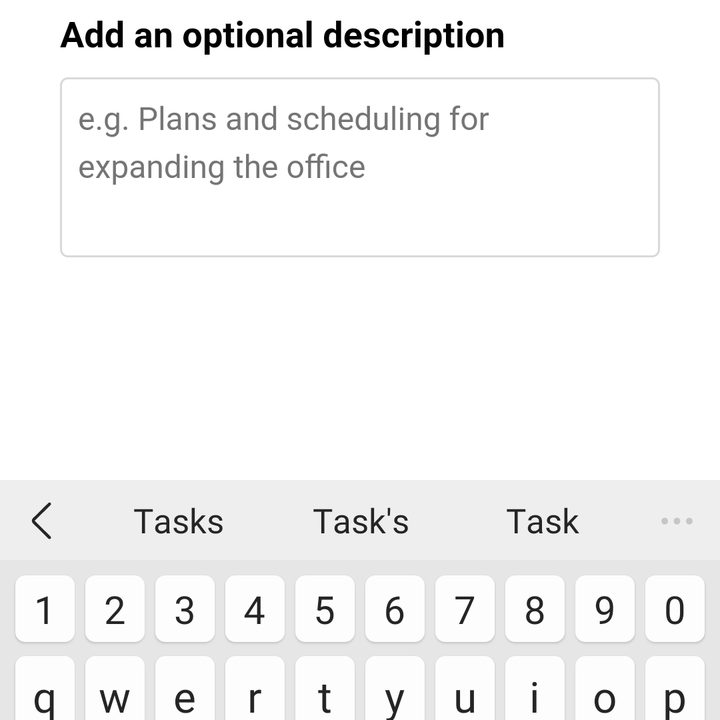Tap the number 2 key
The image size is (720, 720).
coord(115,609)
